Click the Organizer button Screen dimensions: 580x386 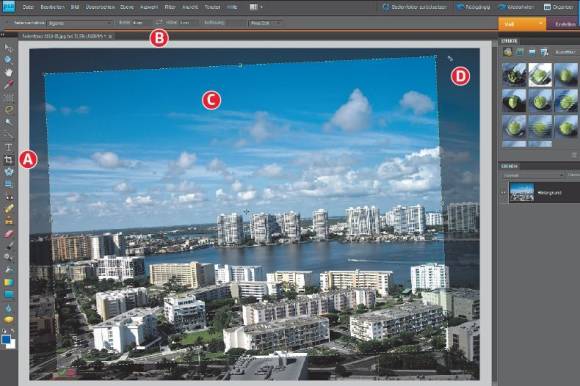tap(559, 7)
